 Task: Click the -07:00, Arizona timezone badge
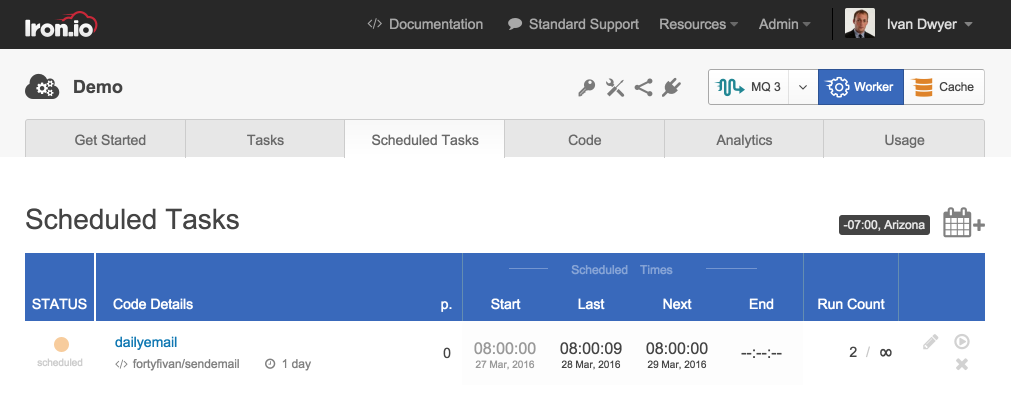884,225
